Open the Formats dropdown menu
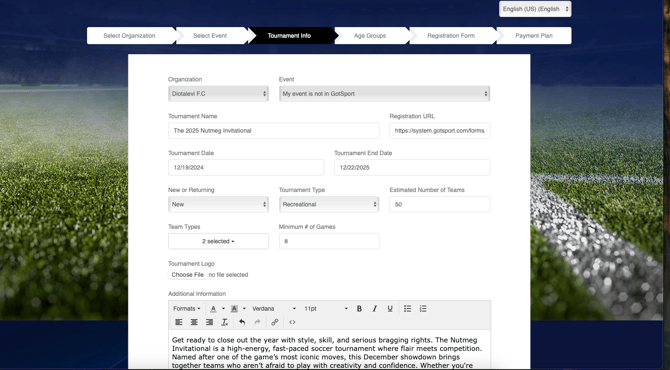The image size is (670, 370). [x=186, y=308]
